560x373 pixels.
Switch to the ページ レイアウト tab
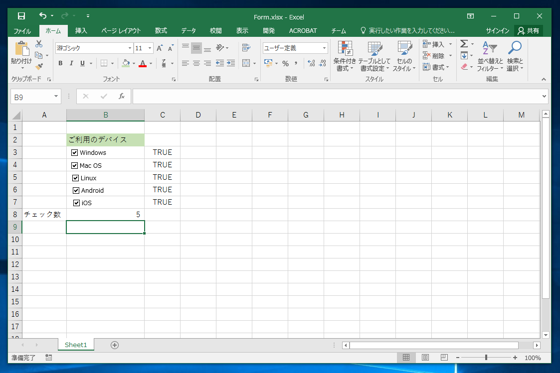pos(121,31)
